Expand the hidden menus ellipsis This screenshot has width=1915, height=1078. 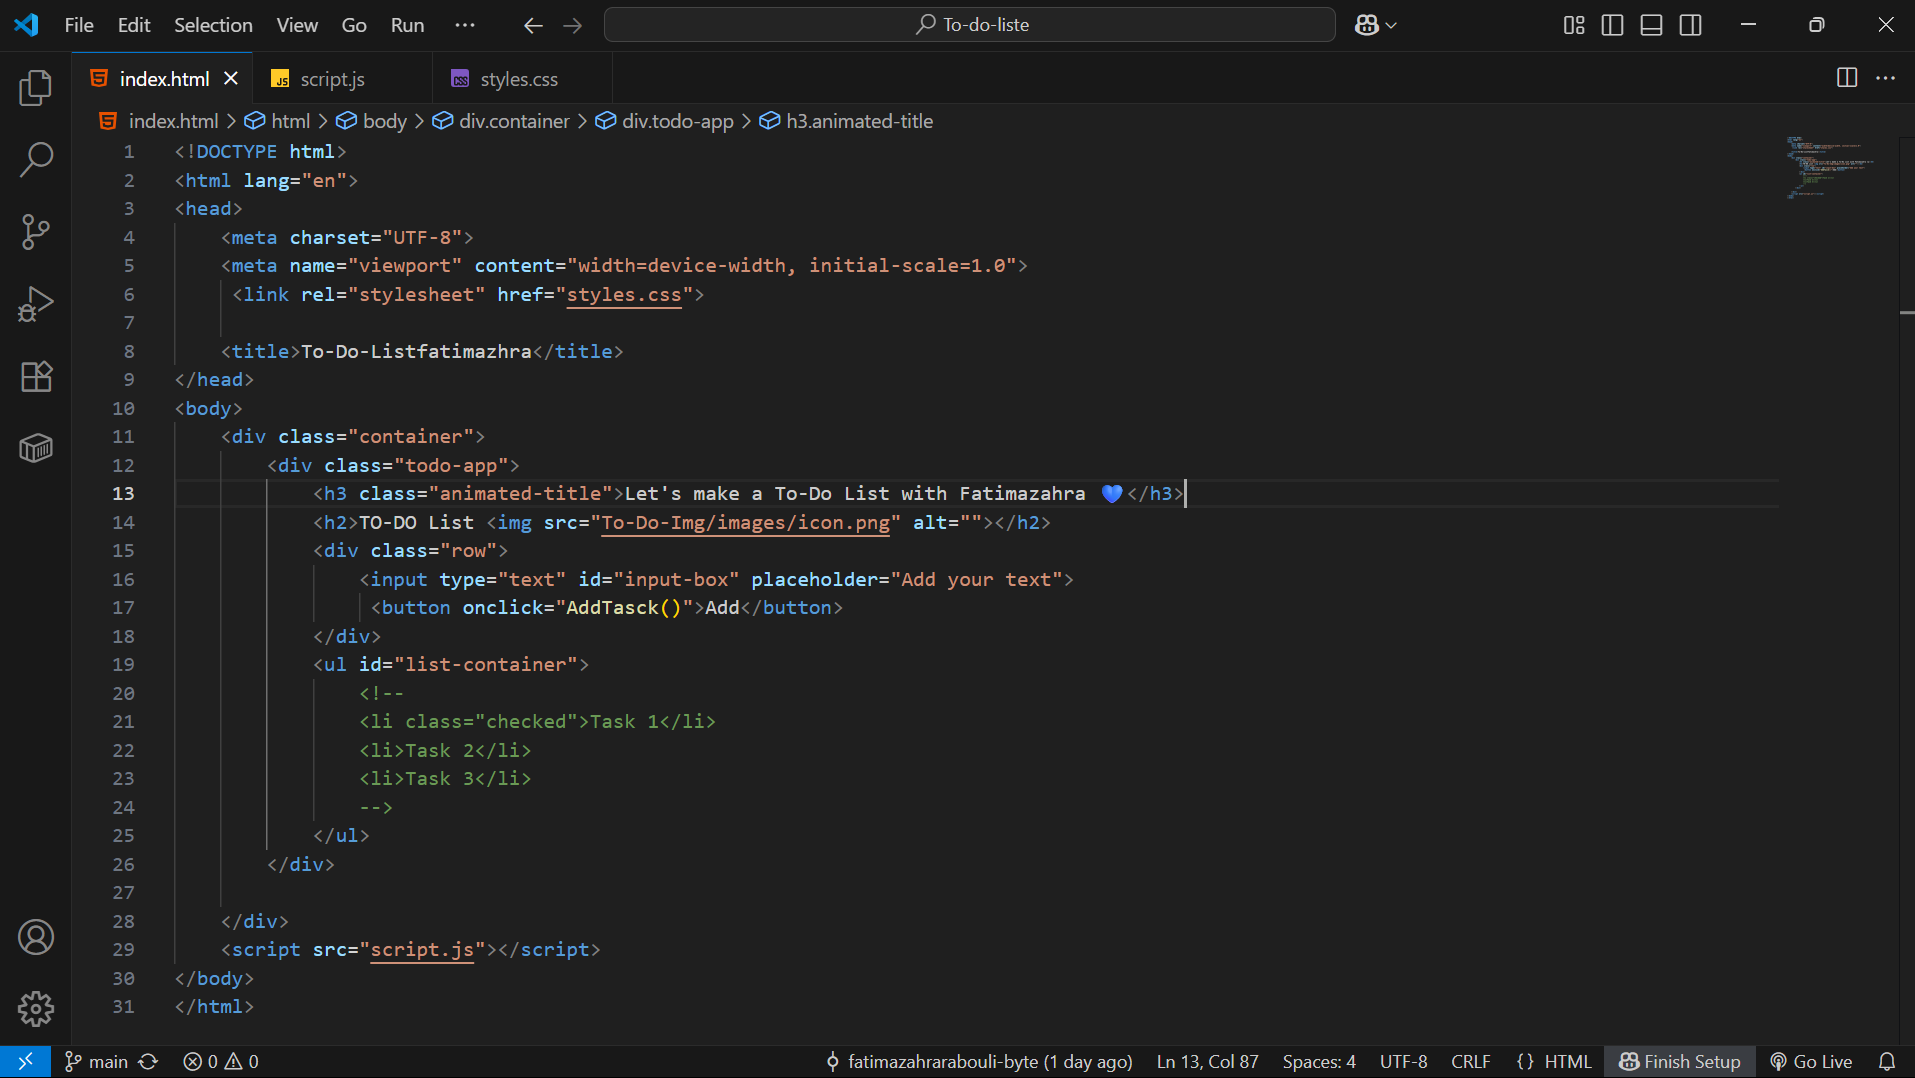[x=465, y=25]
